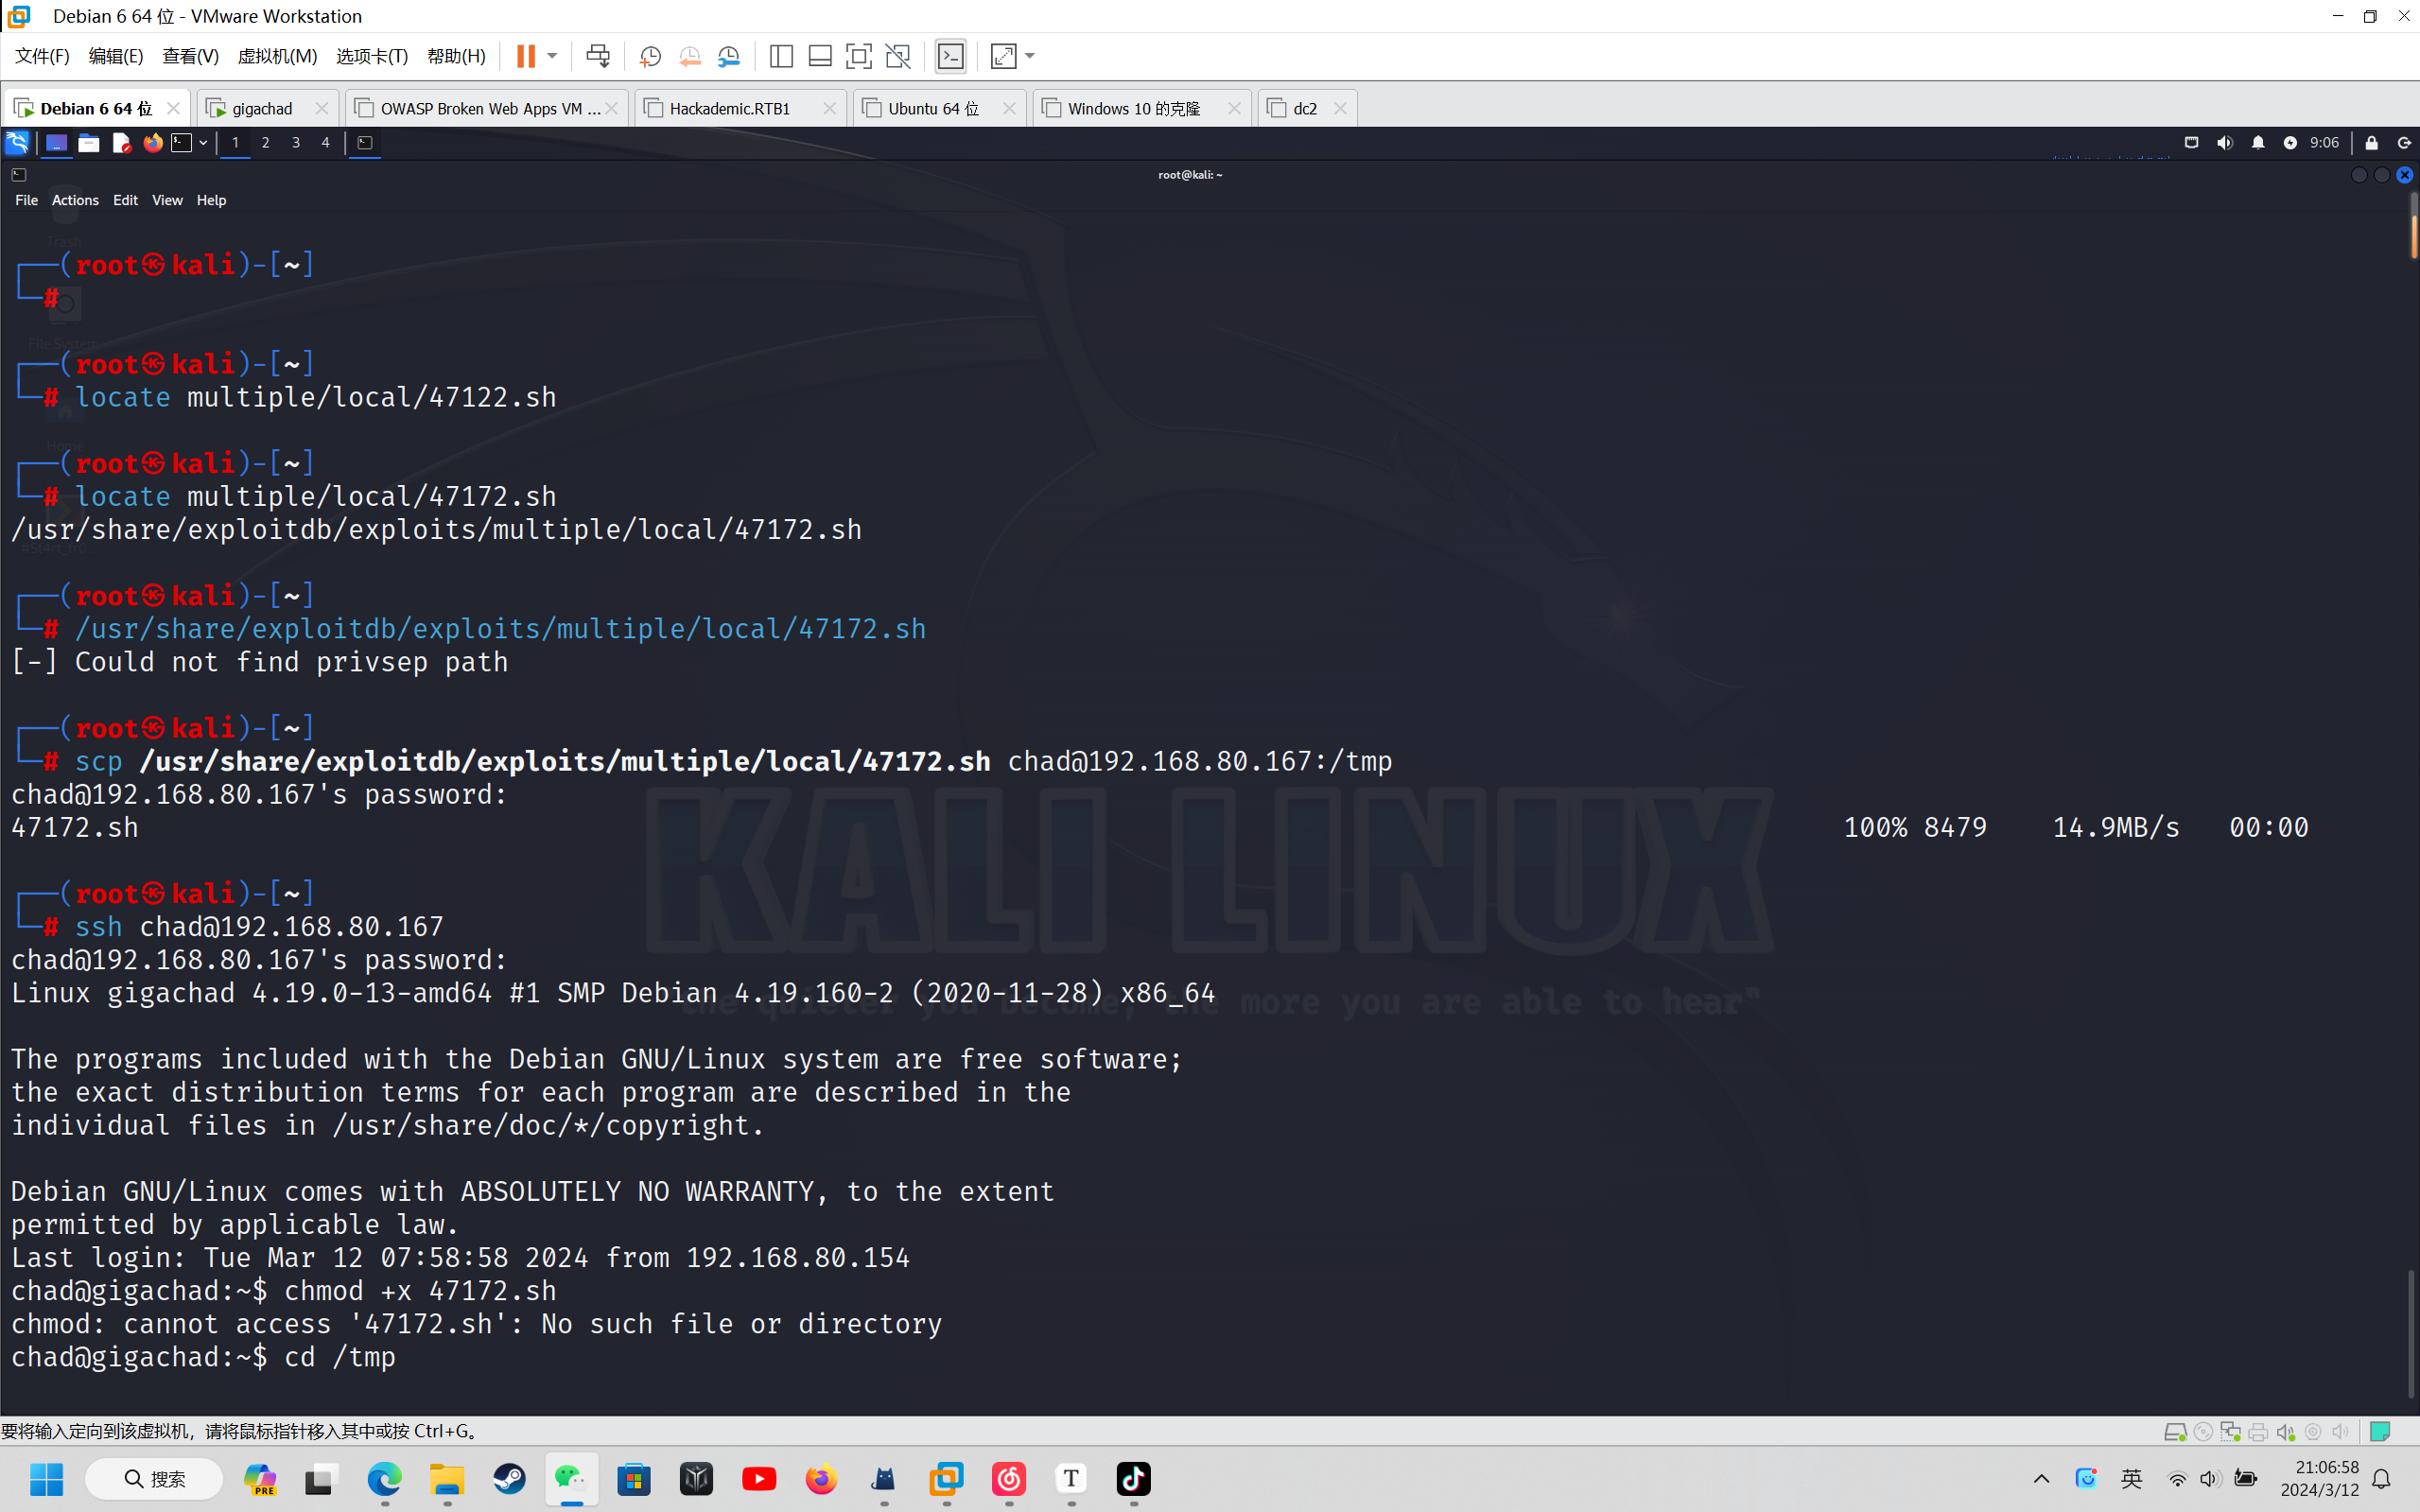This screenshot has height=1512, width=2420.
Task: Open the Kali panel text editor icon
Action: [x=121, y=143]
